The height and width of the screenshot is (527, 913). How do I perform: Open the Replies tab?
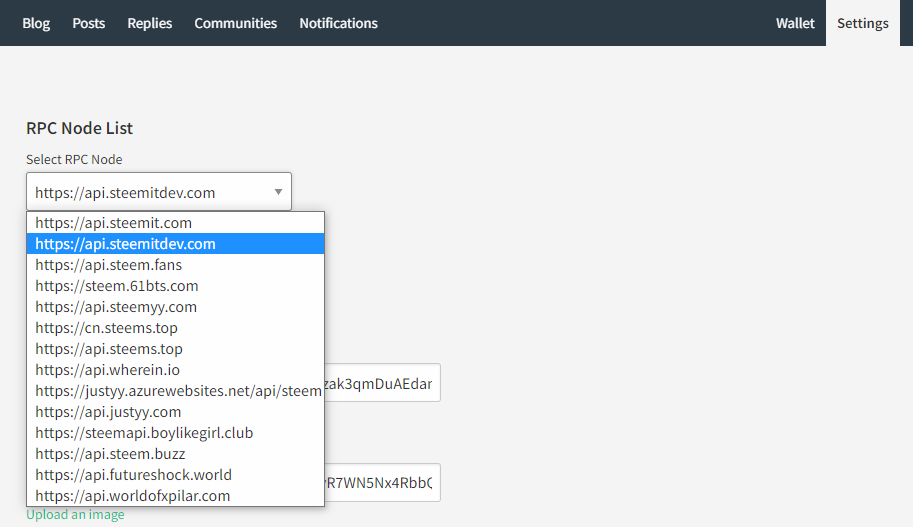pos(150,23)
